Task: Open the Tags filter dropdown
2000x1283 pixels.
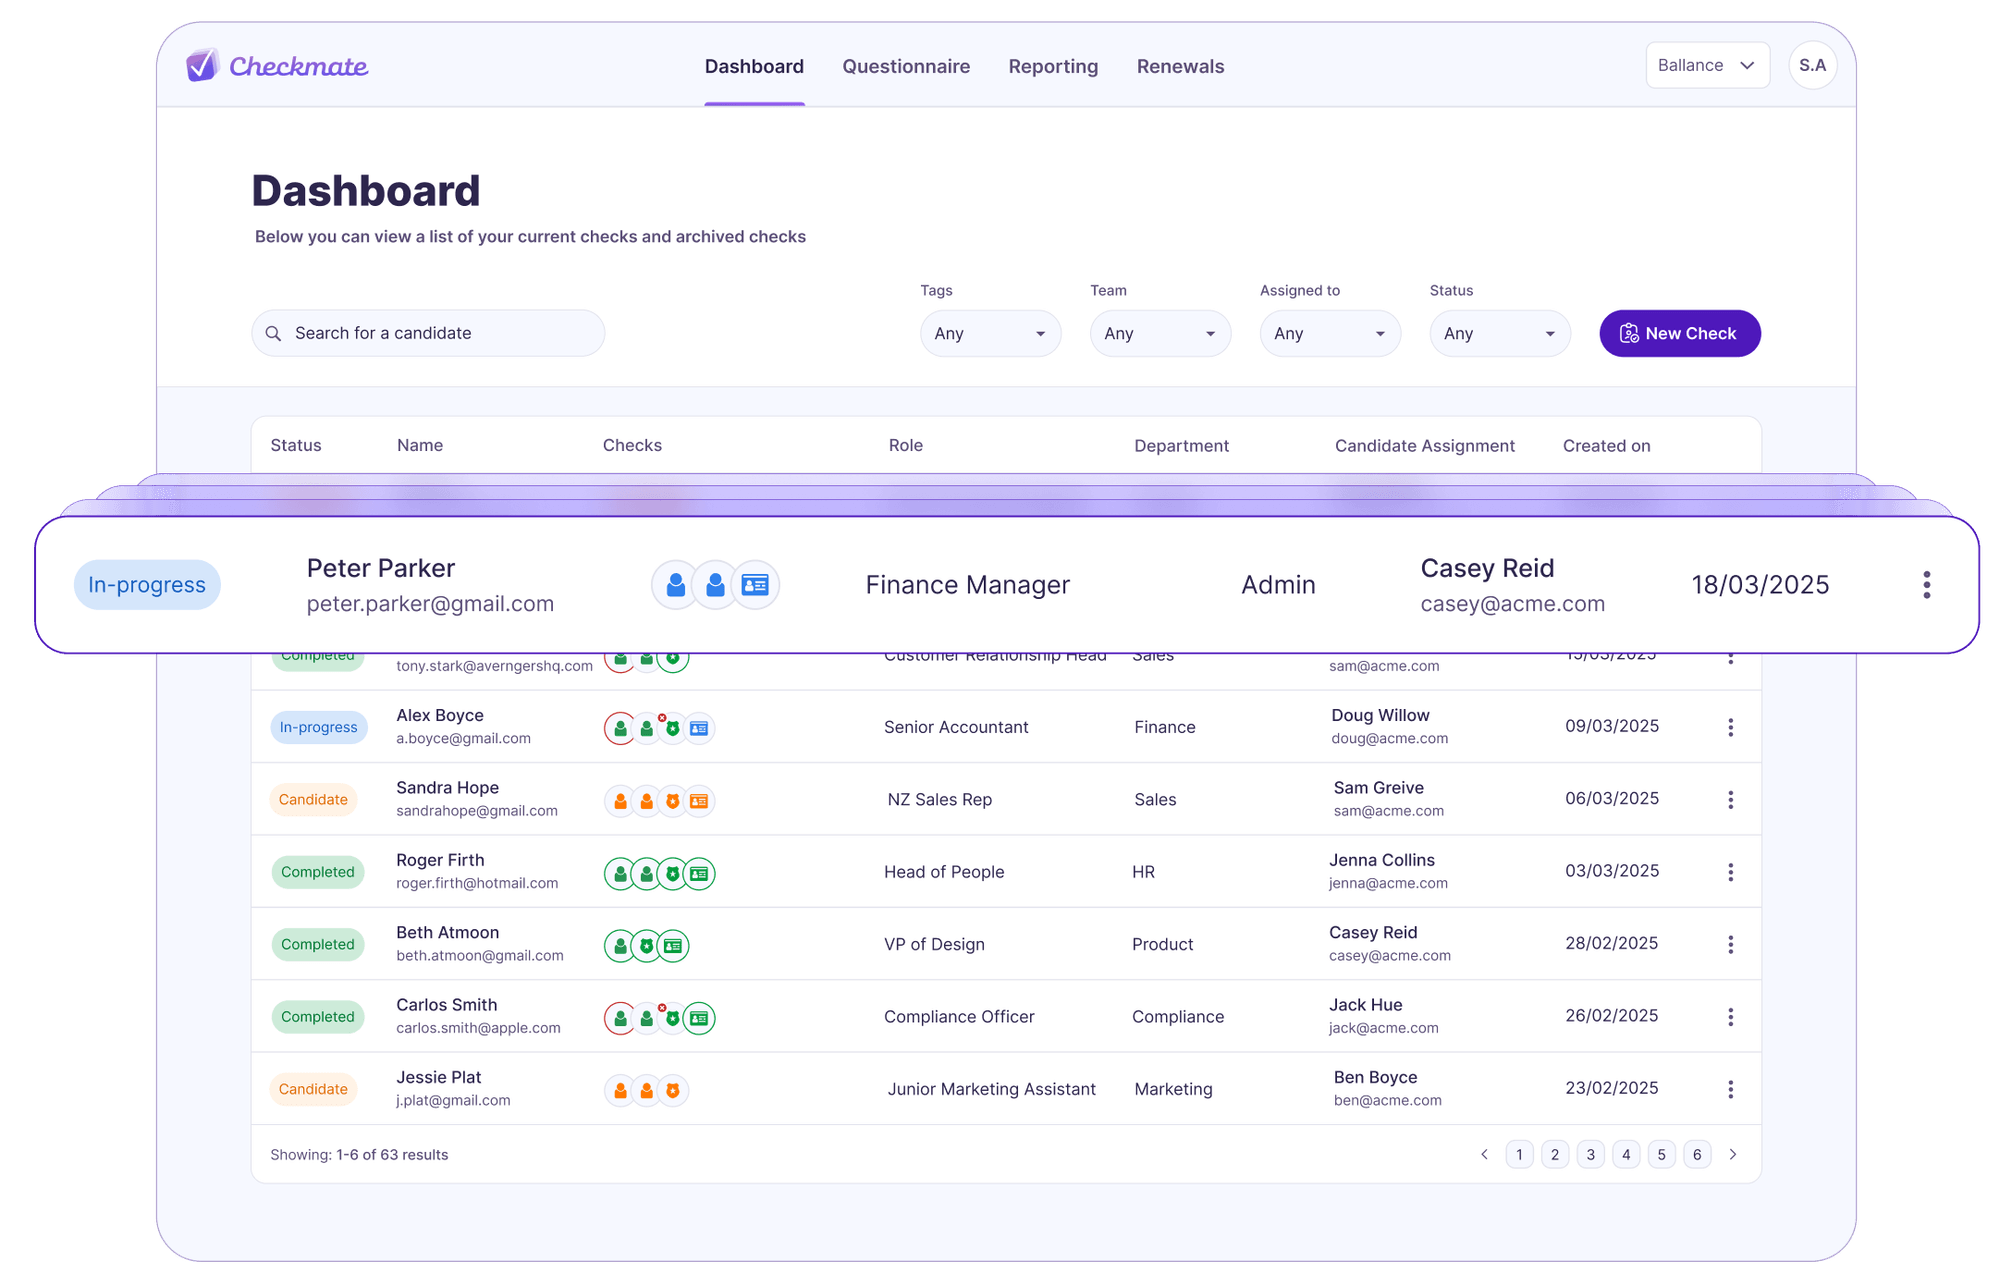Action: 990,333
